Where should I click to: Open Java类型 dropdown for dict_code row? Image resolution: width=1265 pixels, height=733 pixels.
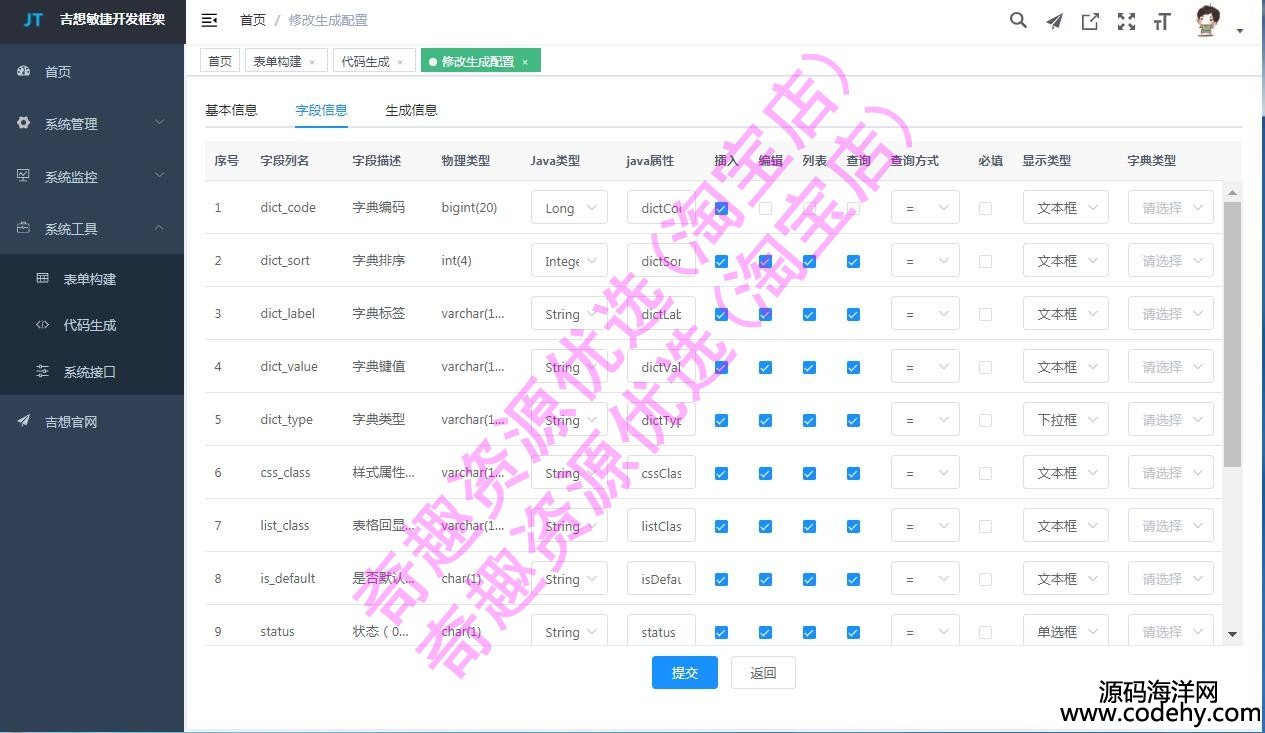pyautogui.click(x=569, y=208)
